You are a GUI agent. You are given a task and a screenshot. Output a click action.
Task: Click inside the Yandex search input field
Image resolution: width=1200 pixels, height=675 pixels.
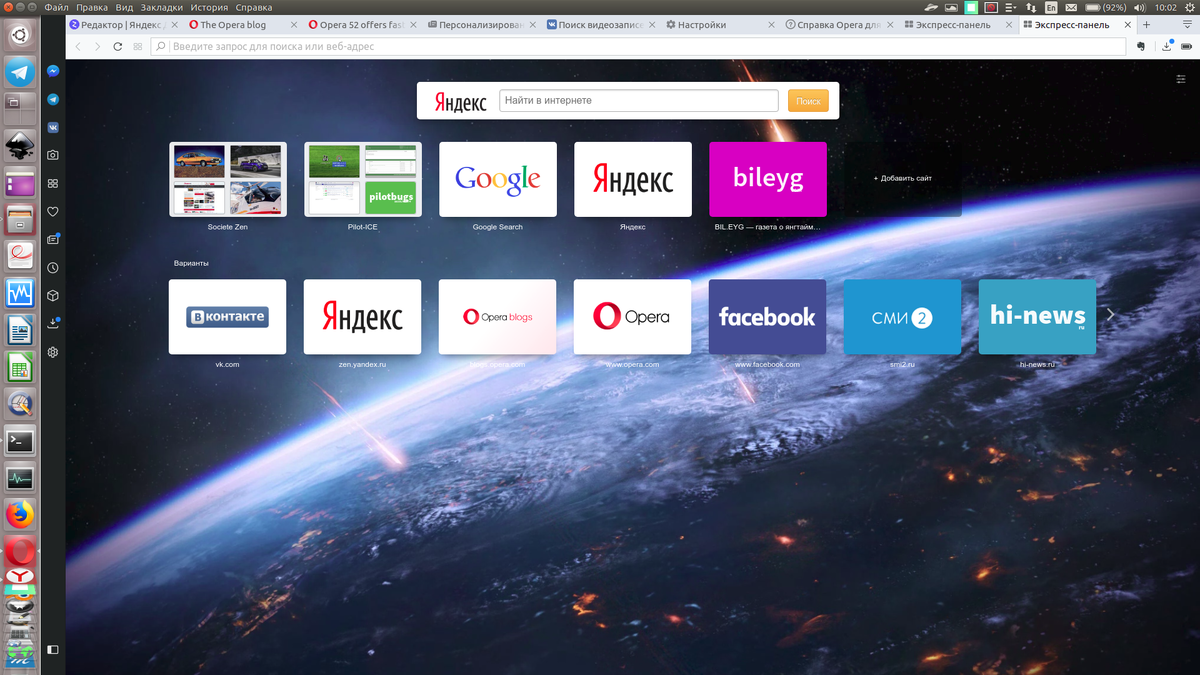coord(640,100)
